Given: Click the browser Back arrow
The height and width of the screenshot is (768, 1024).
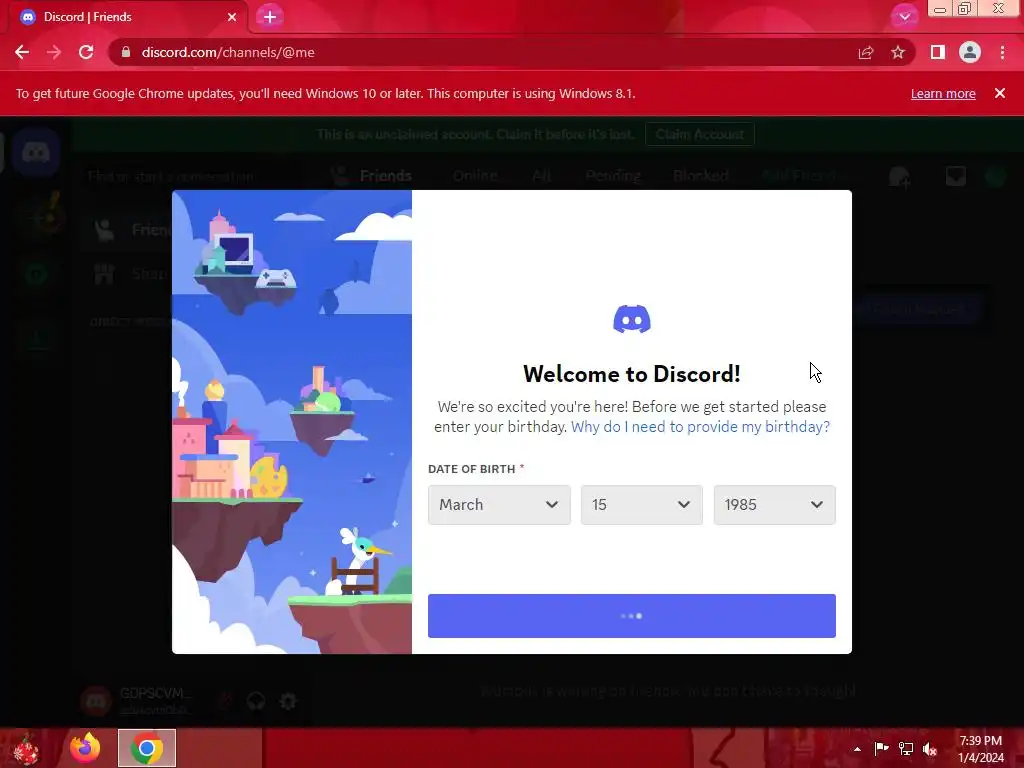Looking at the screenshot, I should coord(22,52).
